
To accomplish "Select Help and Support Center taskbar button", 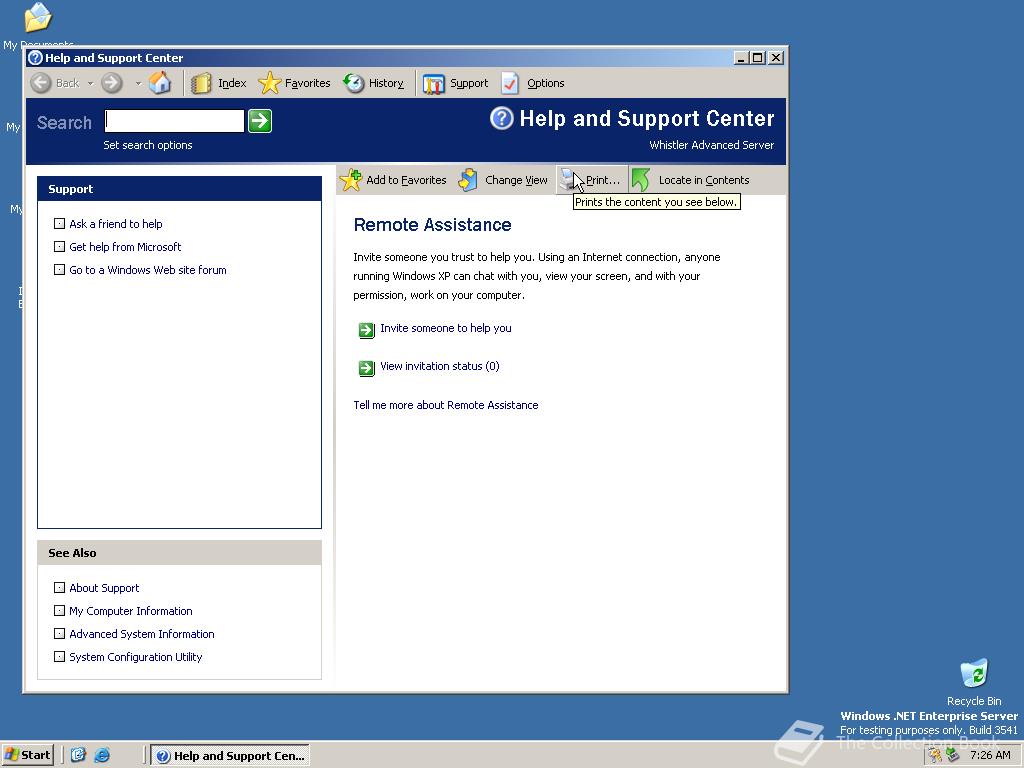I will [231, 756].
